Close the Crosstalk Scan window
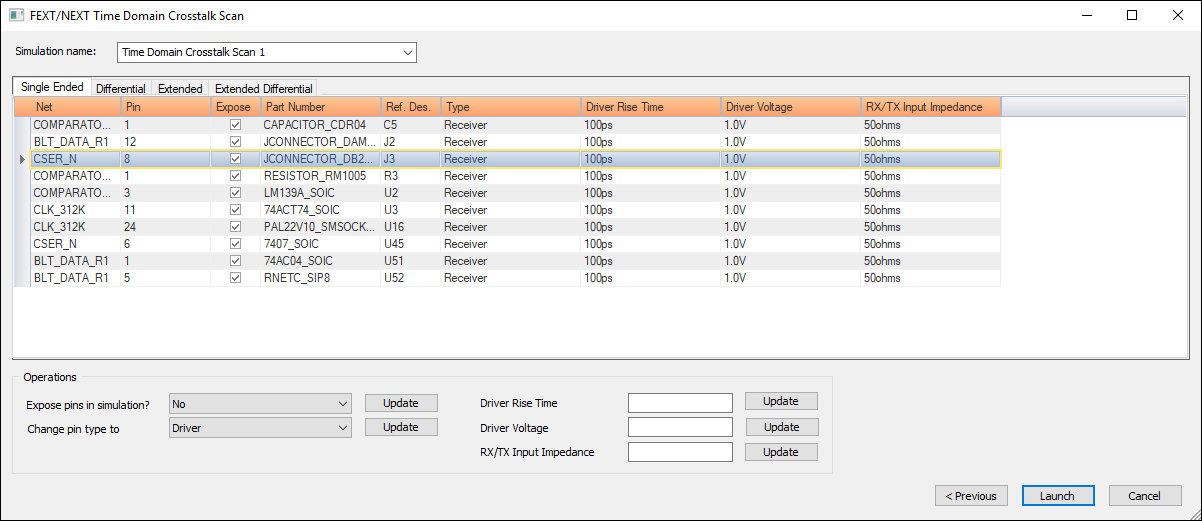 click(1178, 16)
